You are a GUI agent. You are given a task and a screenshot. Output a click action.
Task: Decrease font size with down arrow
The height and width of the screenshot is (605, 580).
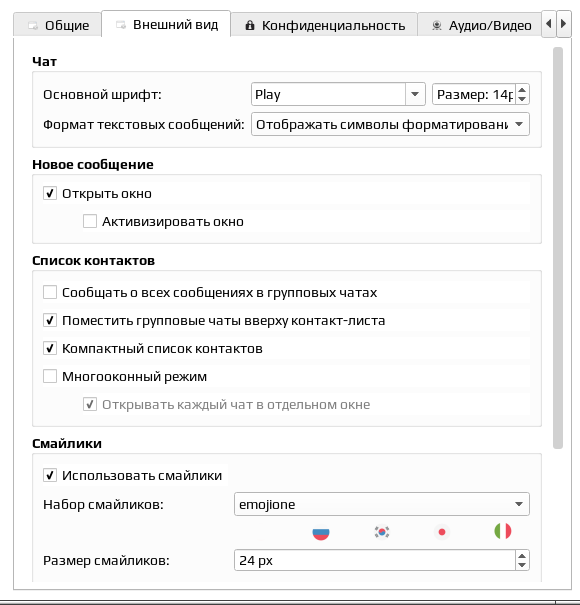click(x=522, y=99)
